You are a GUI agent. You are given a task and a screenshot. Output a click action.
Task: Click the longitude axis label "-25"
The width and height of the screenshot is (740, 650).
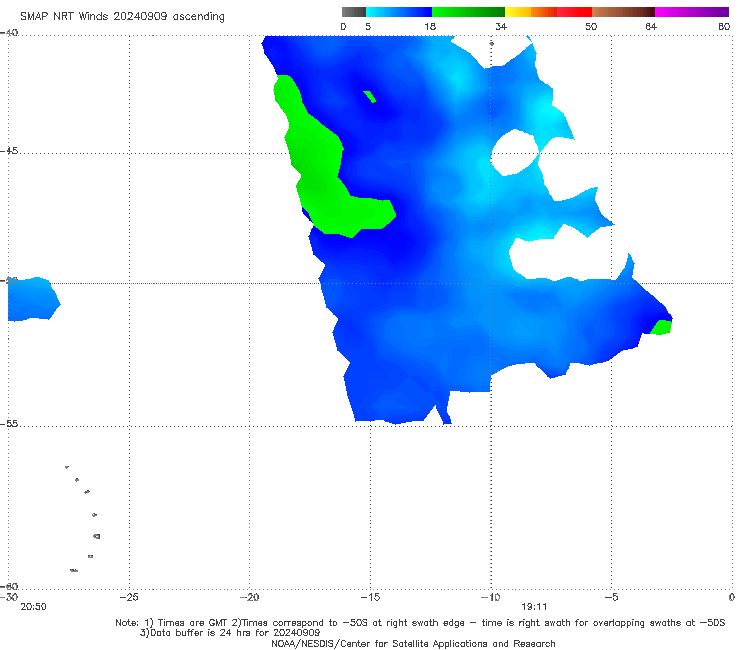click(129, 597)
